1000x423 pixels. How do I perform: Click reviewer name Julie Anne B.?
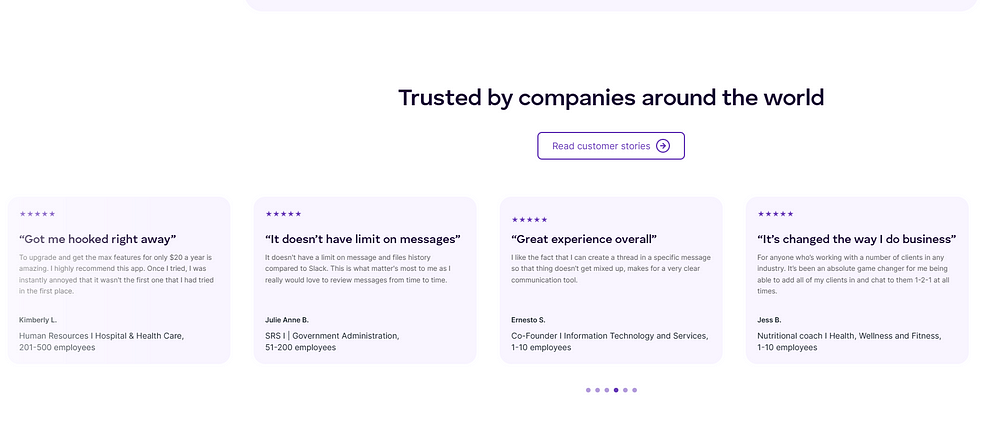click(287, 320)
